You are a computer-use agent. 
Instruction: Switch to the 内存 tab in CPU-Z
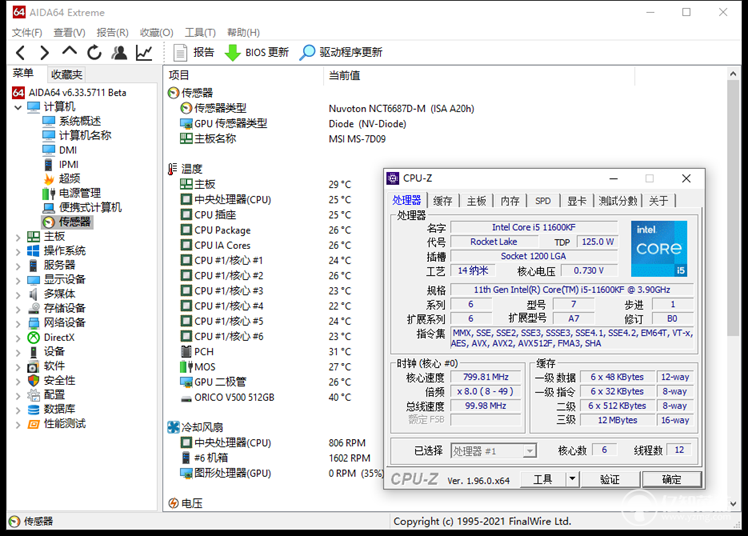click(510, 201)
